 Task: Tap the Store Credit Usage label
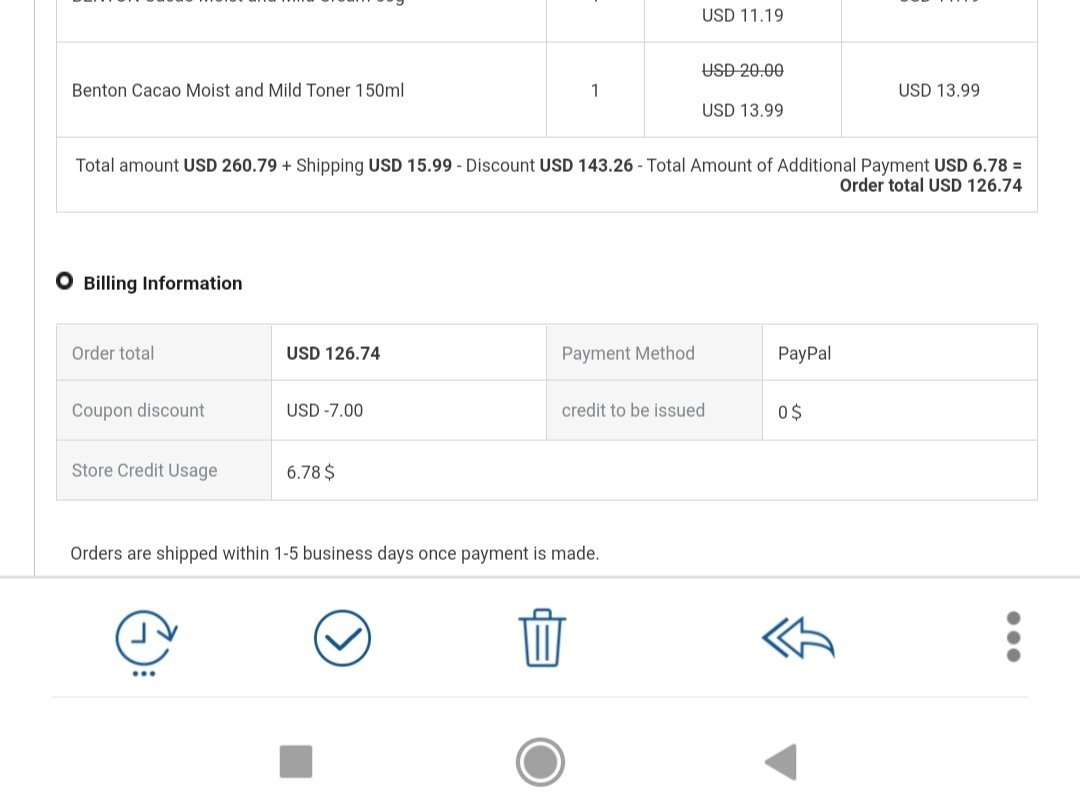pos(144,470)
